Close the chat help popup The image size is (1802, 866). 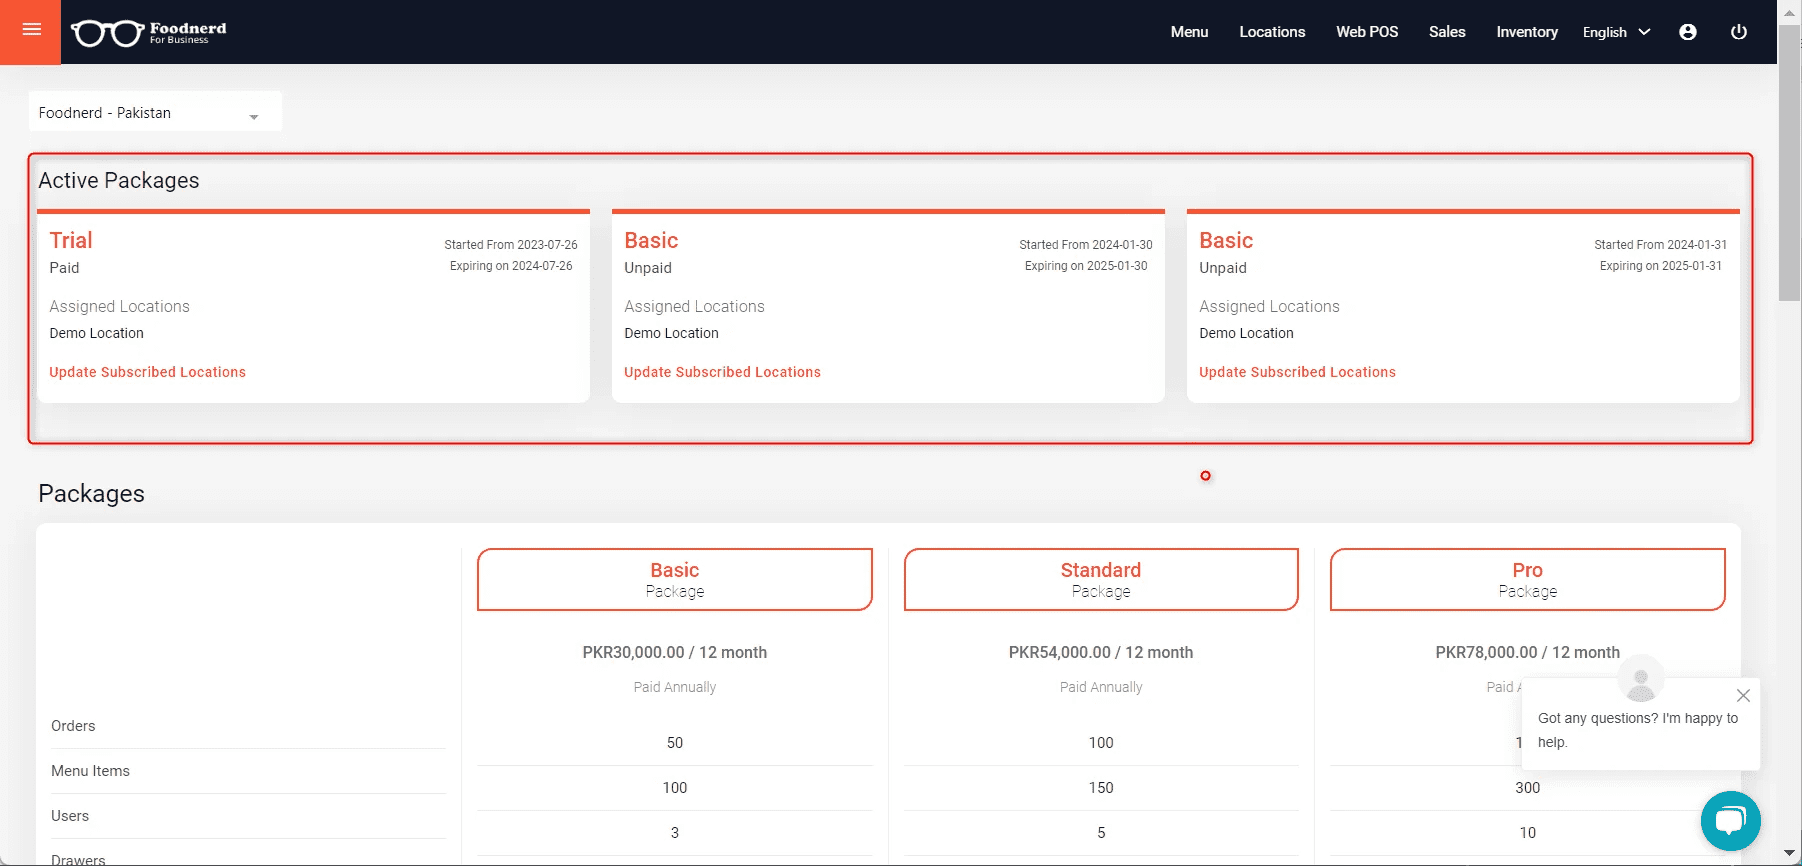coord(1743,695)
